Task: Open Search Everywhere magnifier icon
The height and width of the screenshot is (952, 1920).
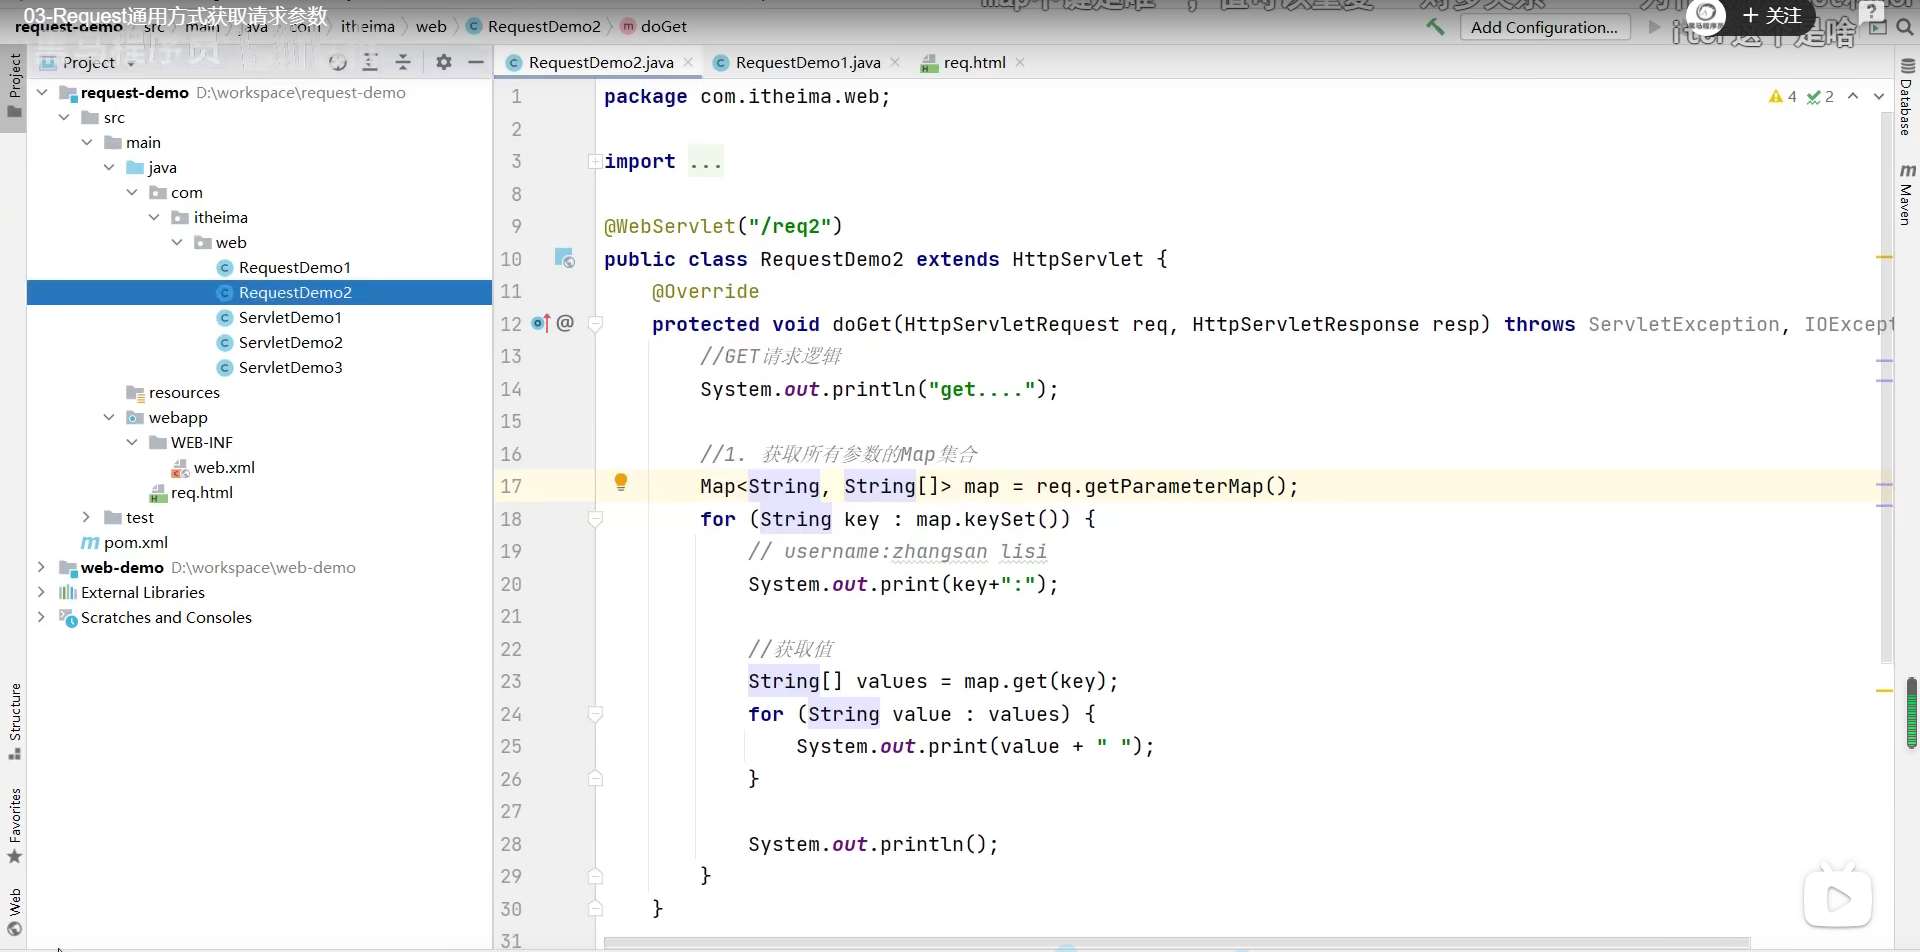Action: [x=1905, y=28]
